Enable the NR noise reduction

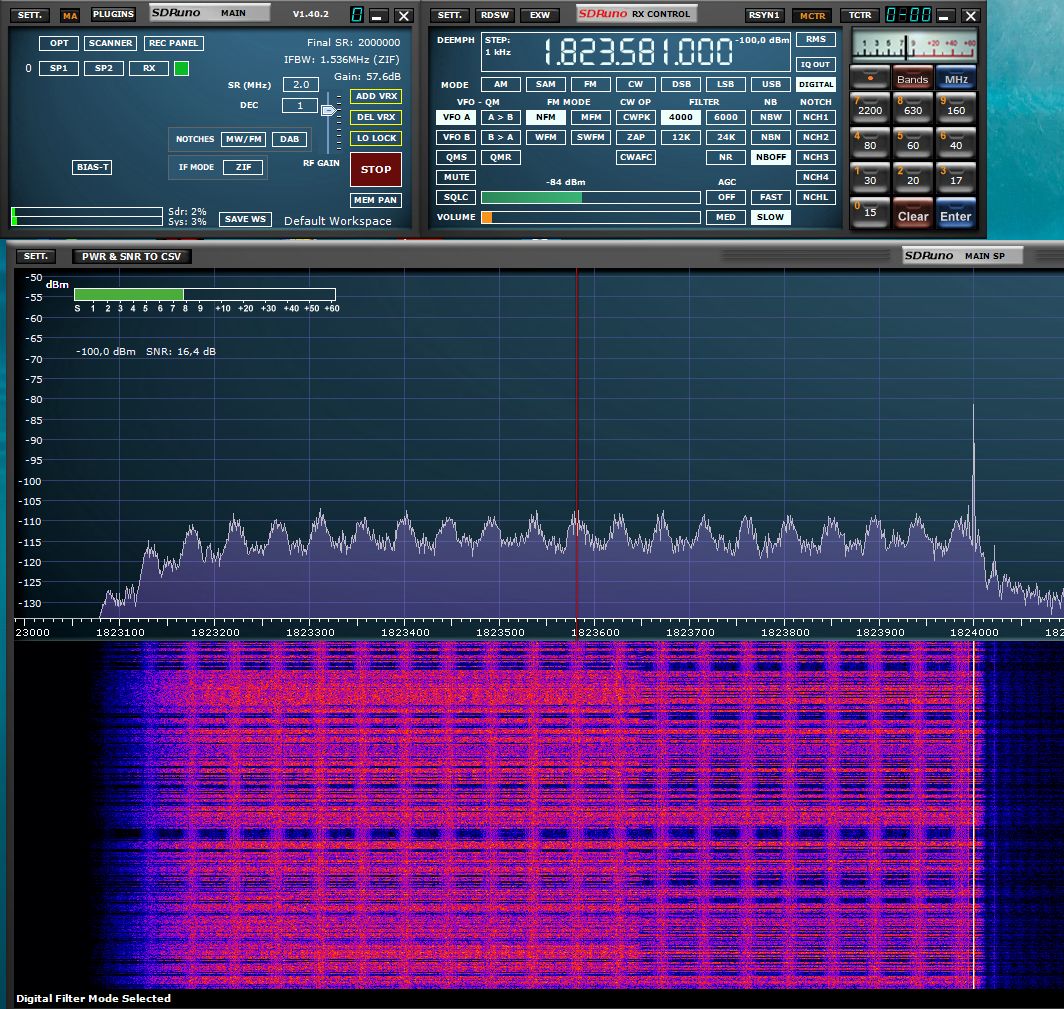pyautogui.click(x=725, y=157)
